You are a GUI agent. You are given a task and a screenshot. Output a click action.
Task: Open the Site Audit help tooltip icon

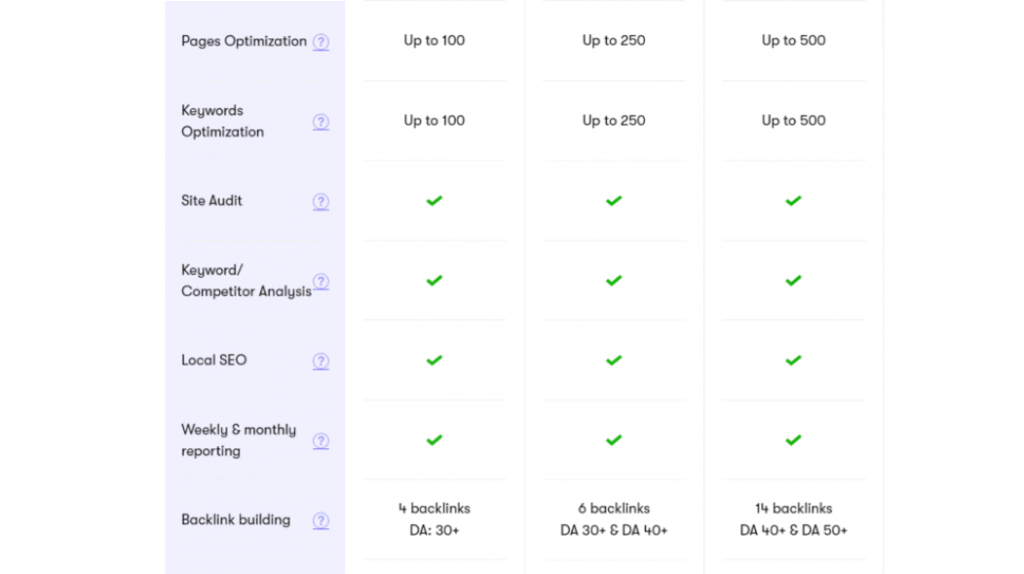321,202
